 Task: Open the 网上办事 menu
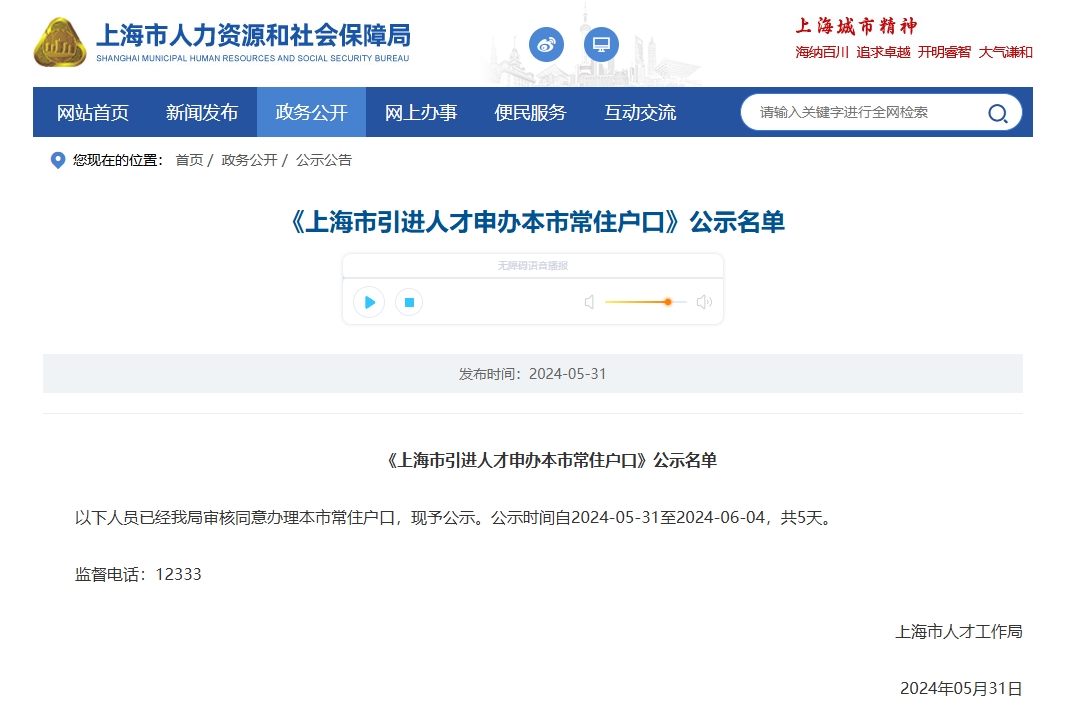[x=421, y=112]
